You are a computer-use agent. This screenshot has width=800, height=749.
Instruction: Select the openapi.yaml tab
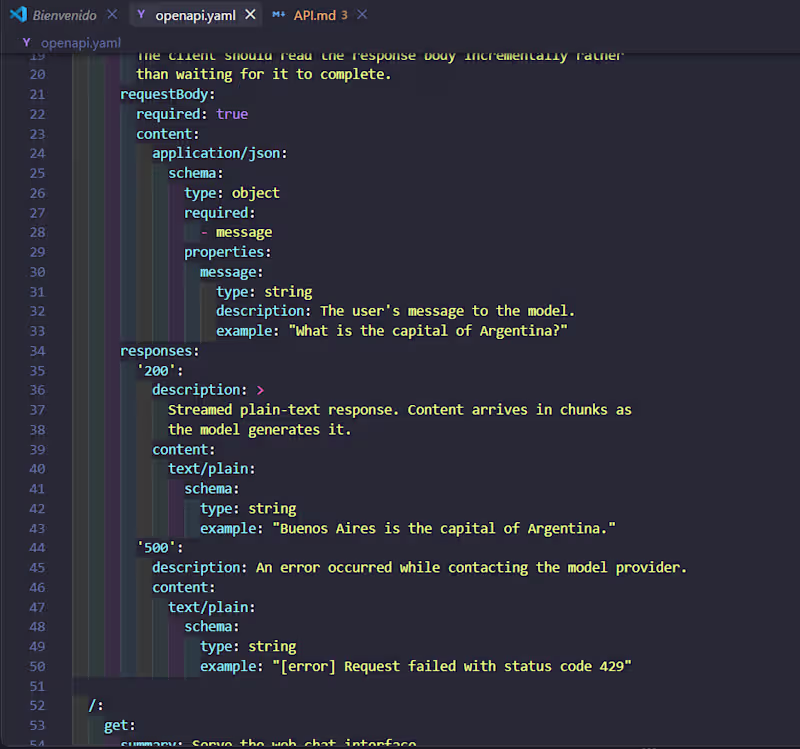point(195,15)
